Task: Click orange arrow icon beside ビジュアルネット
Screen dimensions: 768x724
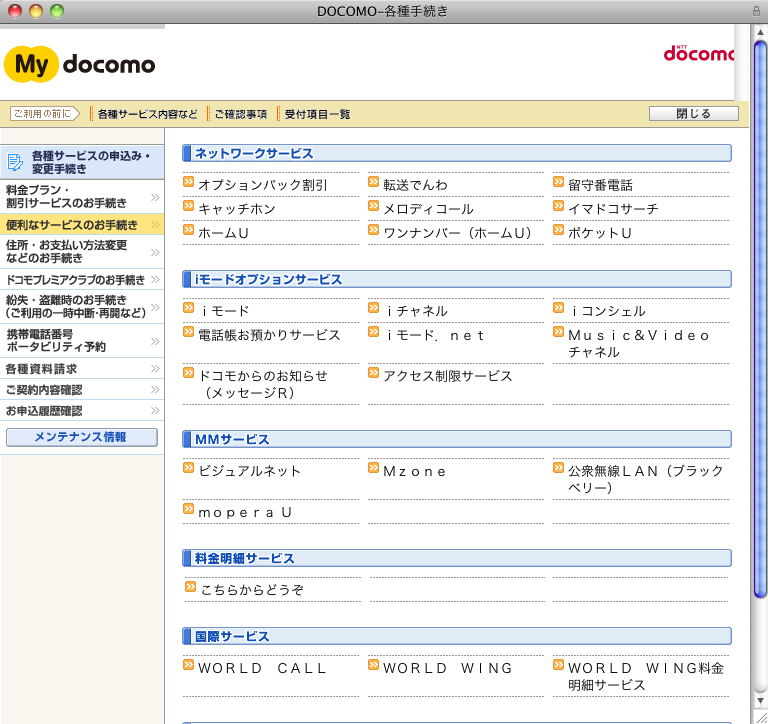Action: point(189,468)
